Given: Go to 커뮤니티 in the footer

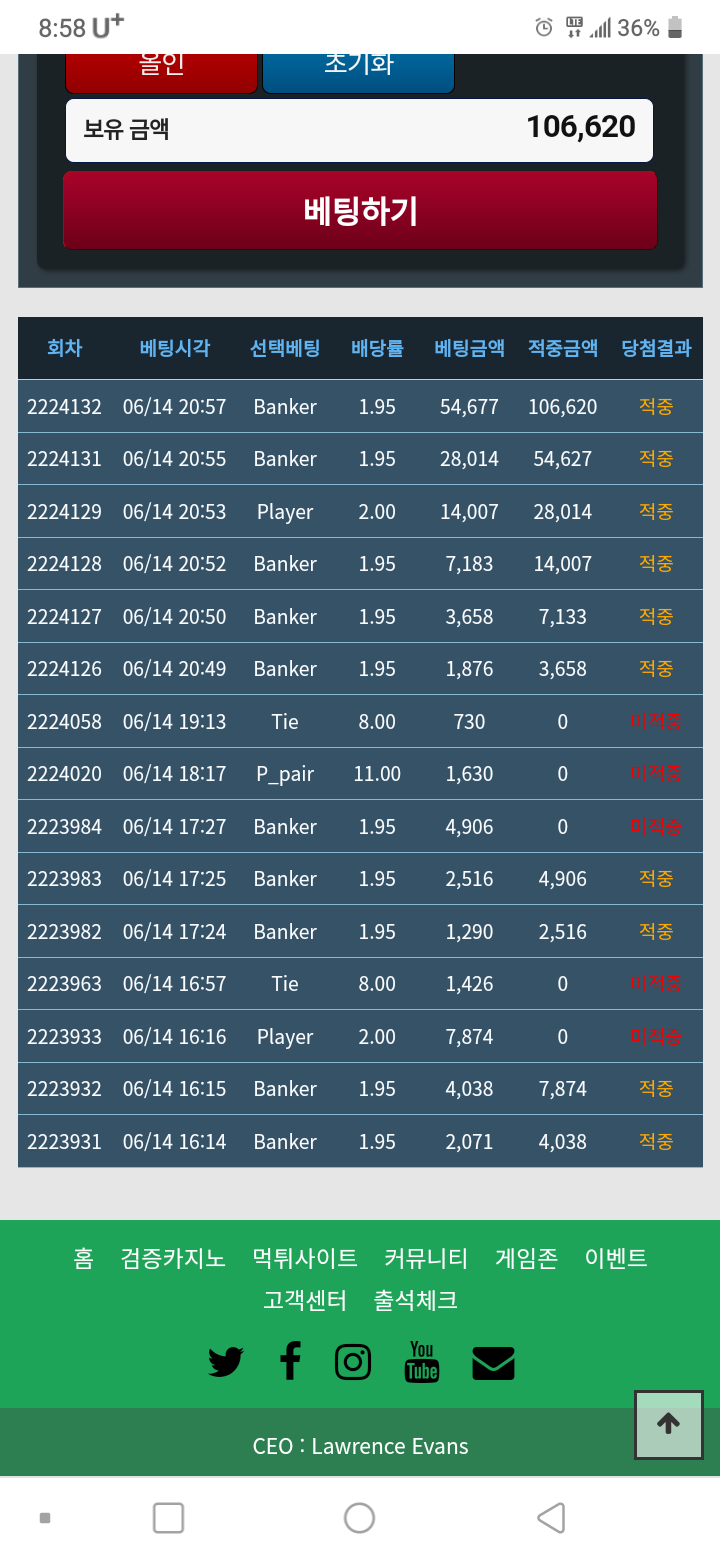Looking at the screenshot, I should click(x=426, y=1258).
